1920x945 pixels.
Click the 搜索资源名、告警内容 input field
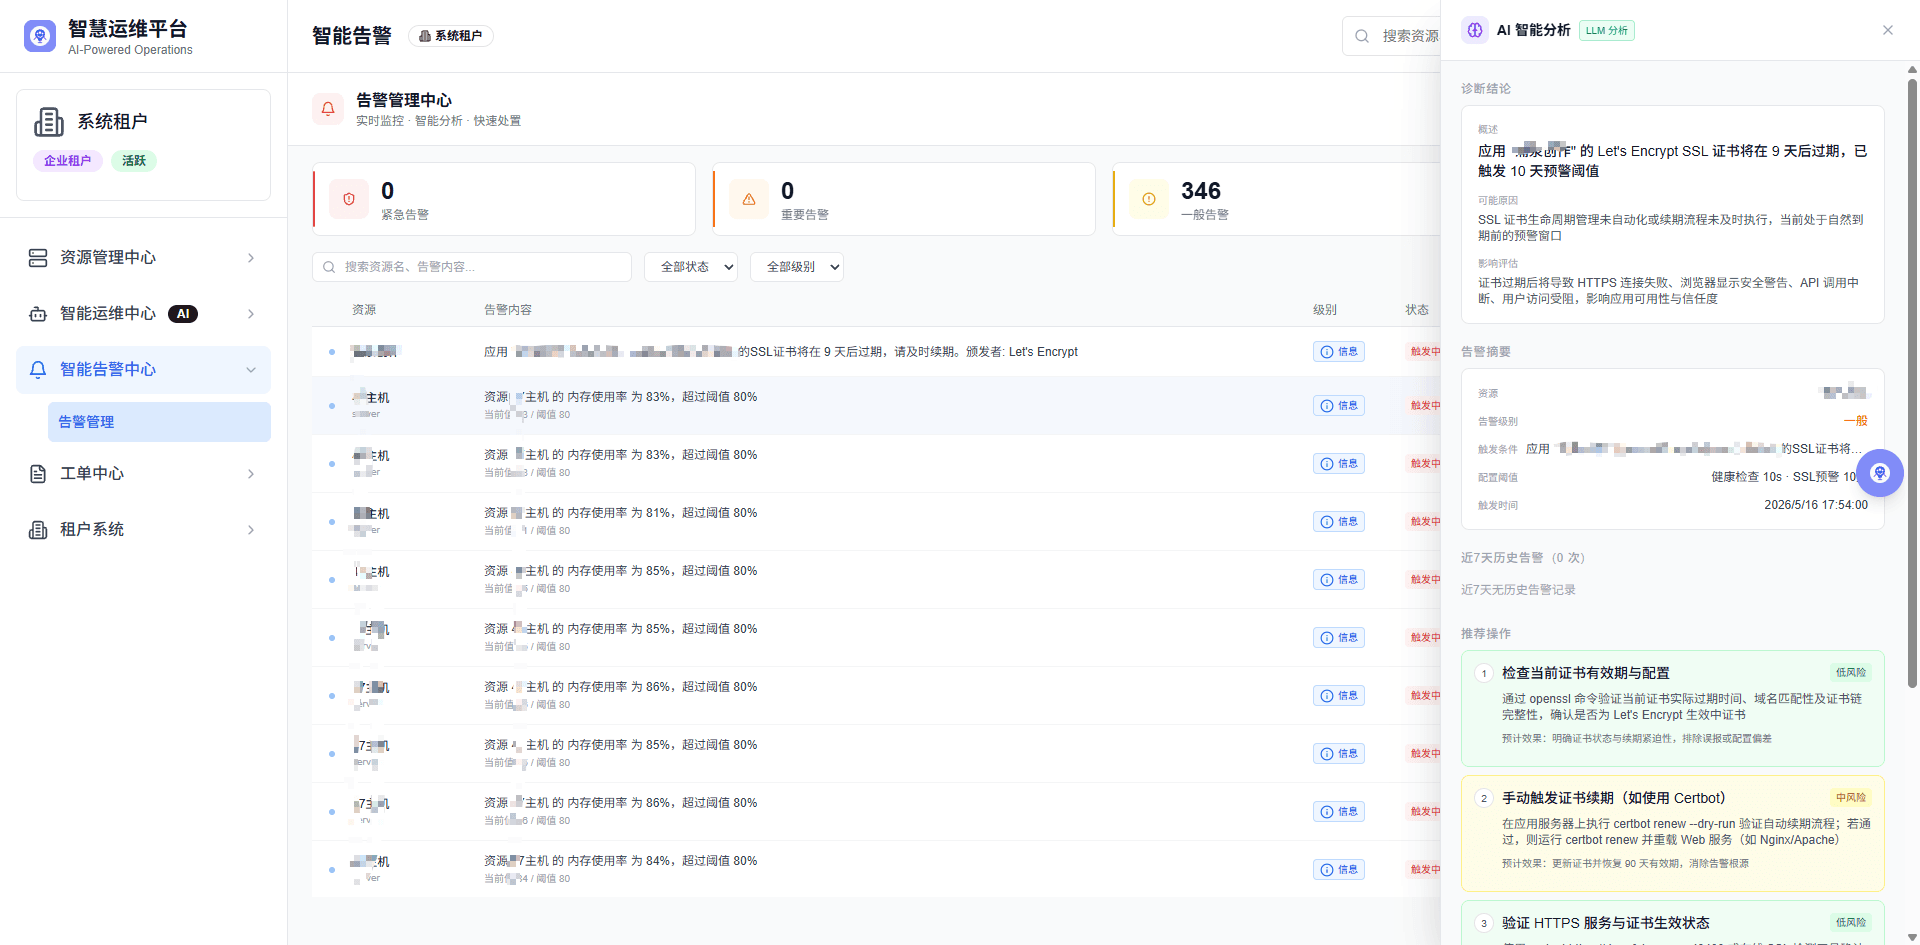(472, 267)
